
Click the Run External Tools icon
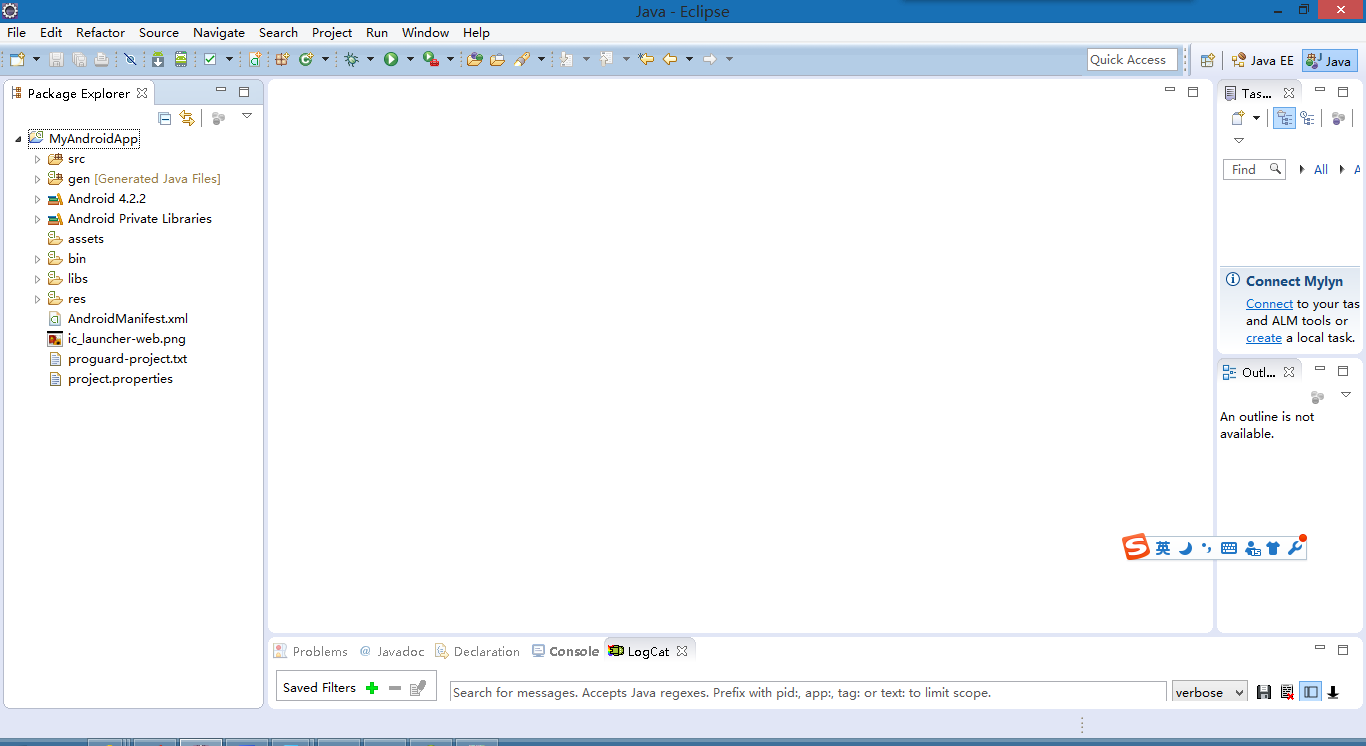431,60
